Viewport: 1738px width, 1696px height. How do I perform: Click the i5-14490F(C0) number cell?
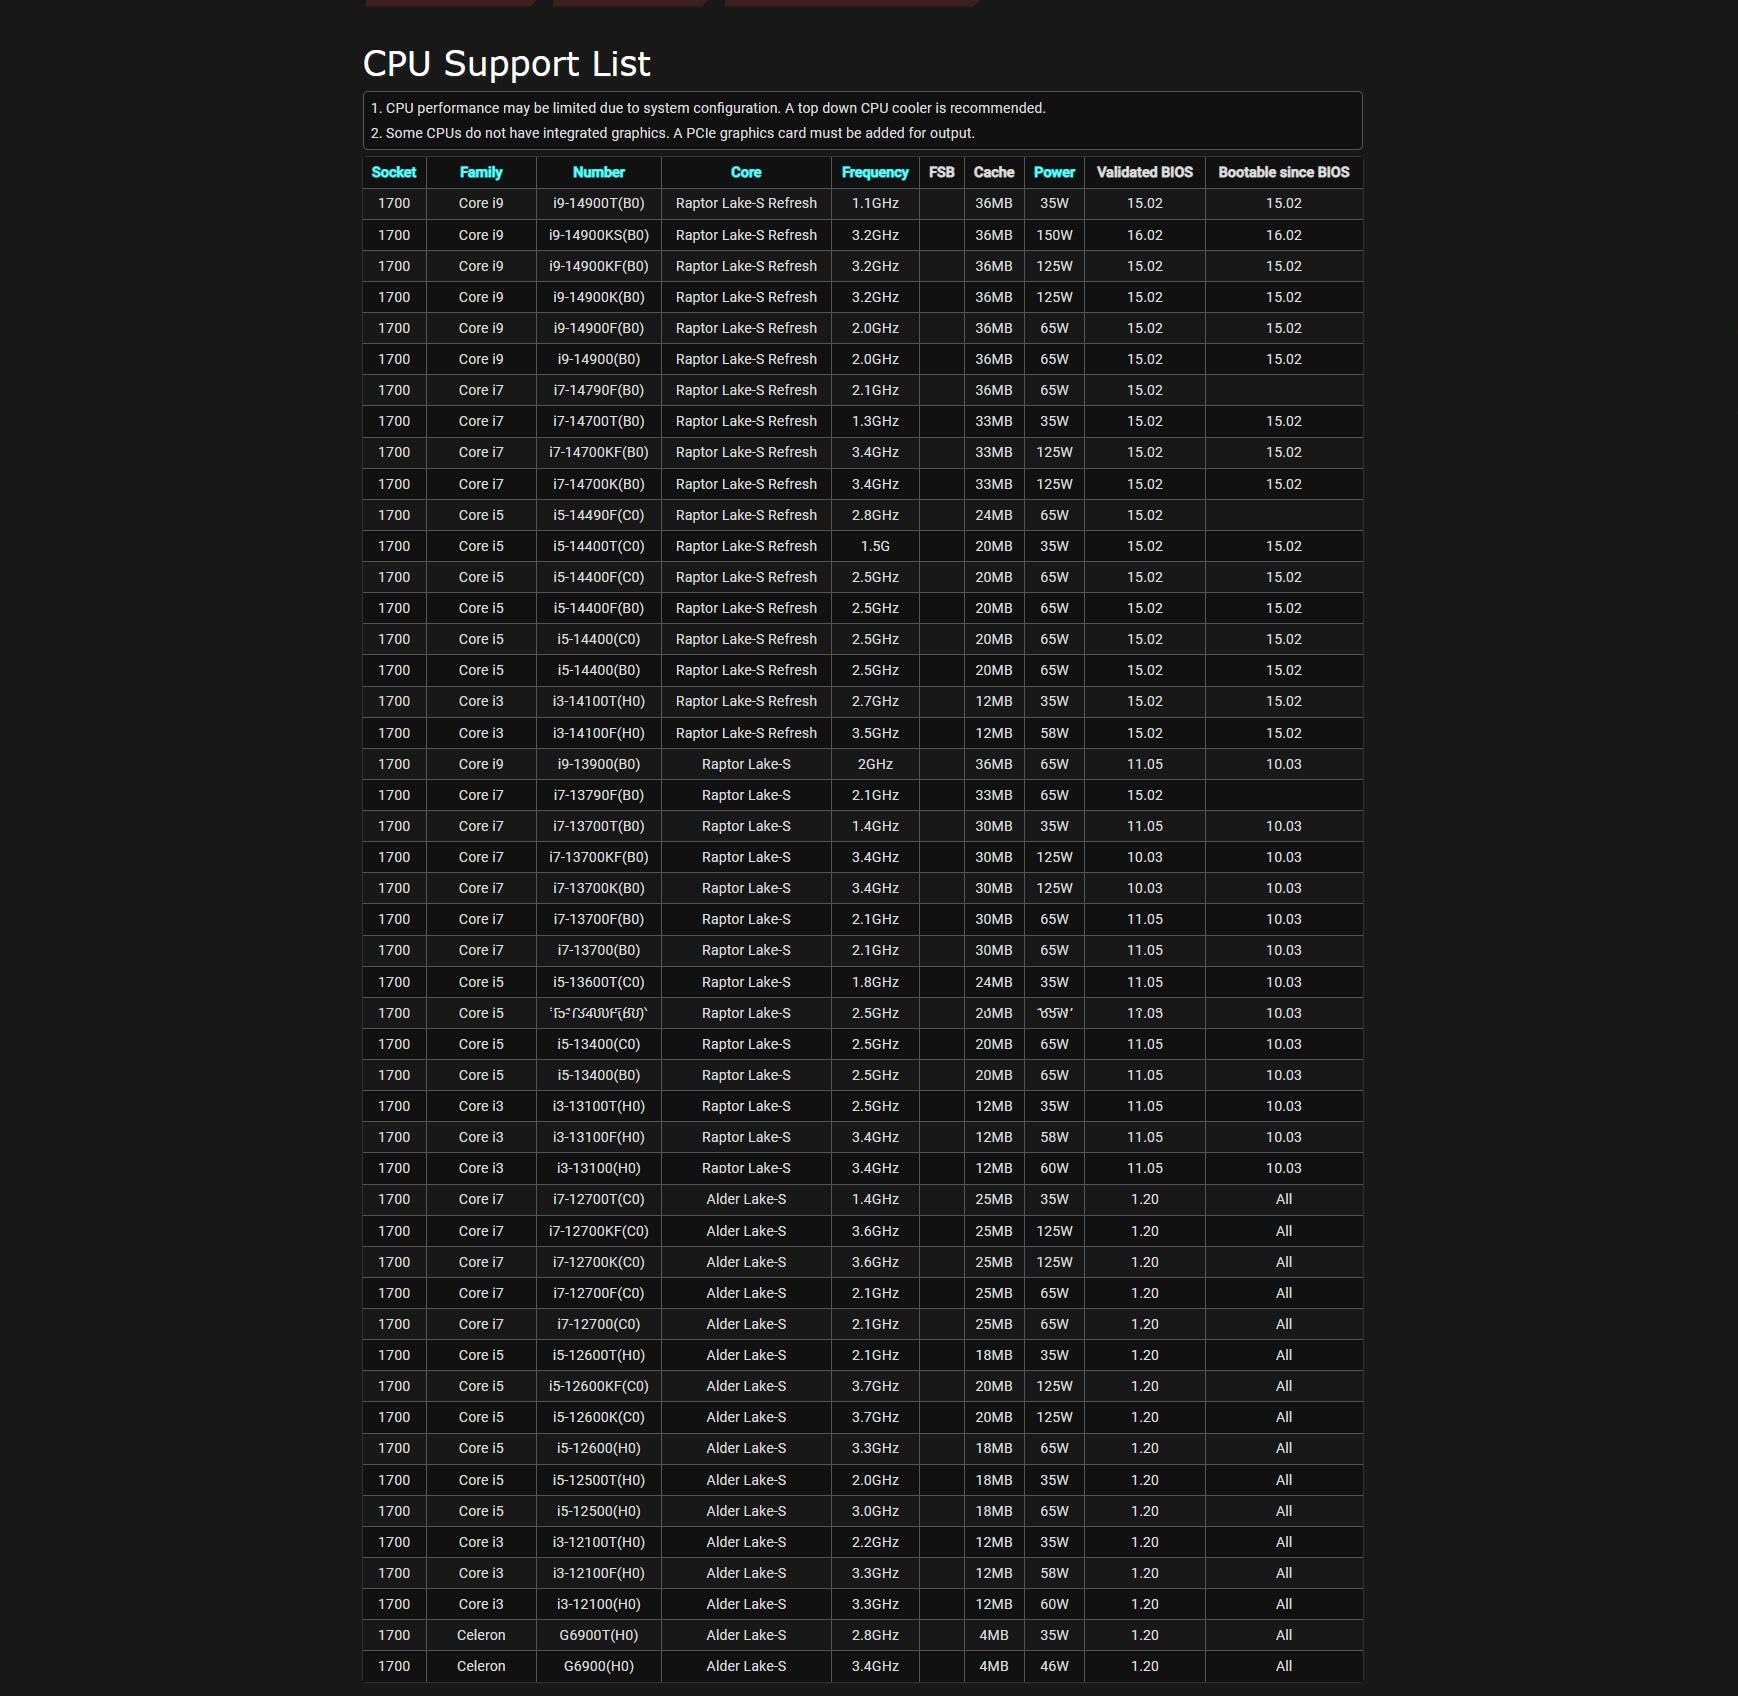click(598, 515)
